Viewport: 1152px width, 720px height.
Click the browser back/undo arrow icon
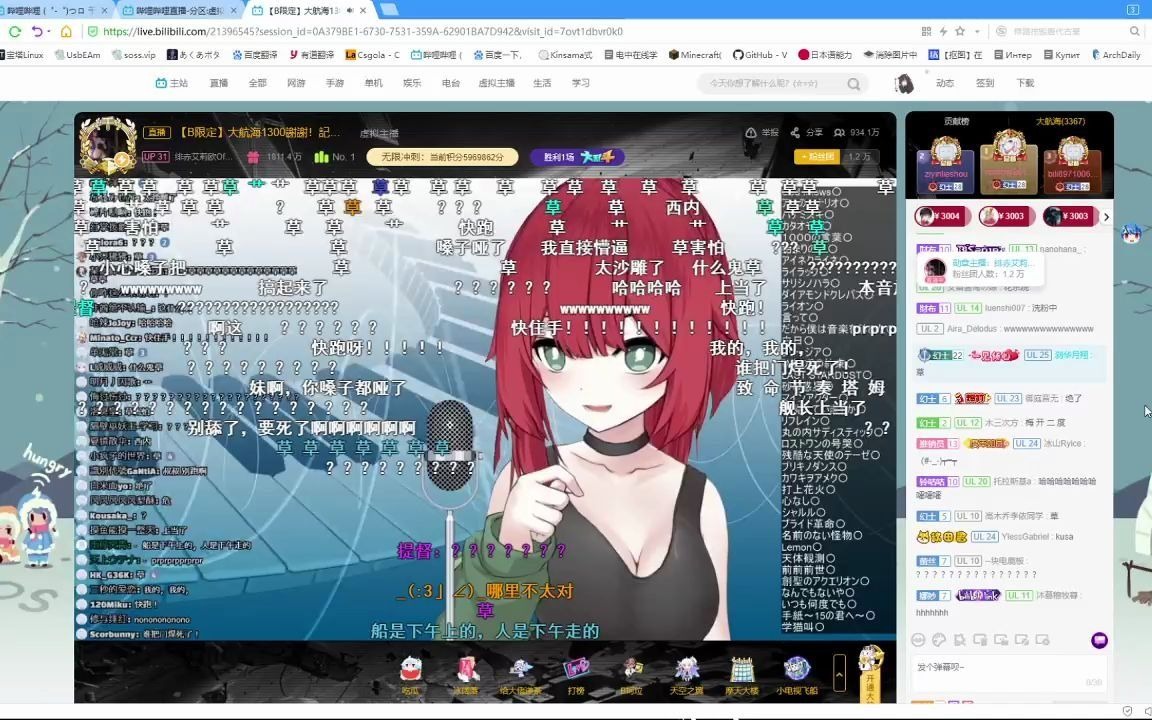(x=37, y=32)
